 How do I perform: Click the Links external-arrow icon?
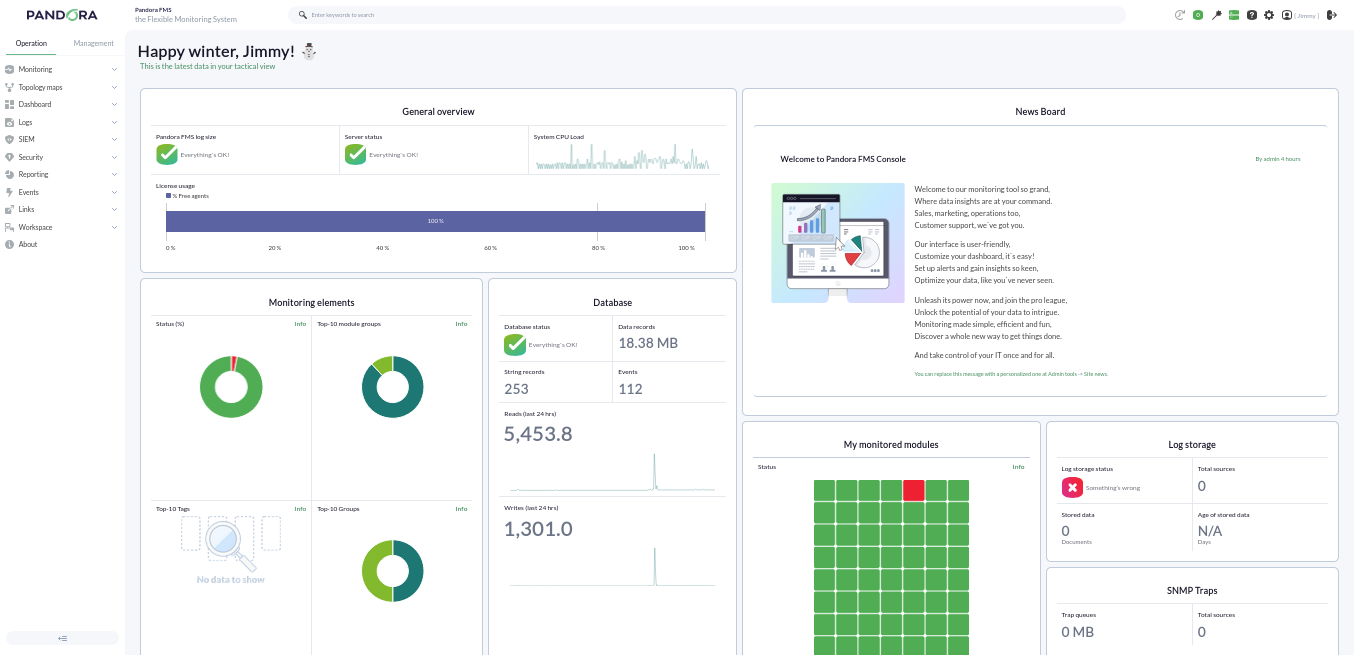click(x=9, y=210)
